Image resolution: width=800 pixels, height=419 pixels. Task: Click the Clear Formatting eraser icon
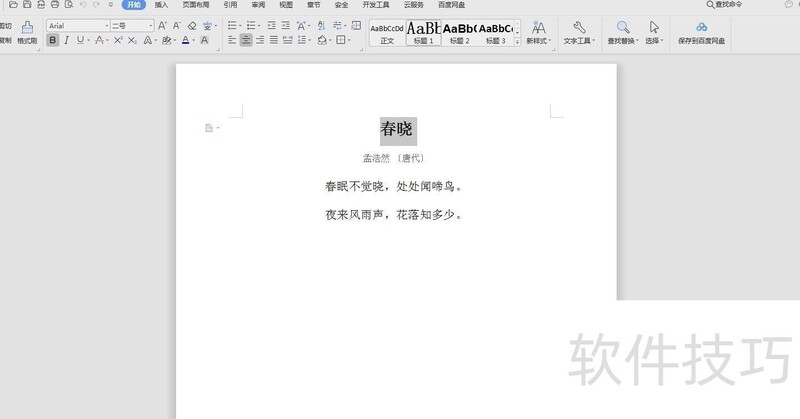[x=192, y=26]
